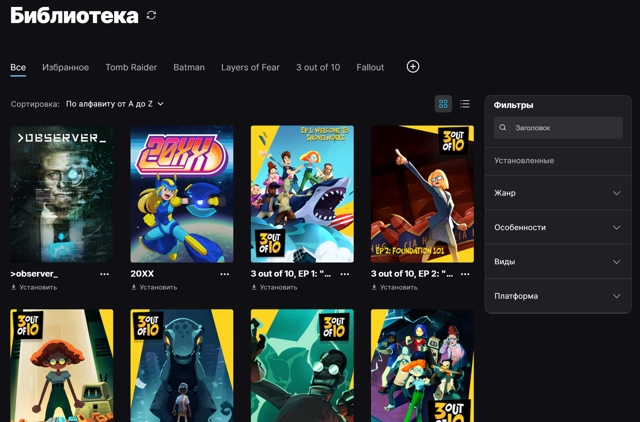Focus the Заголовок search field
The height and width of the screenshot is (422, 640).
click(558, 128)
